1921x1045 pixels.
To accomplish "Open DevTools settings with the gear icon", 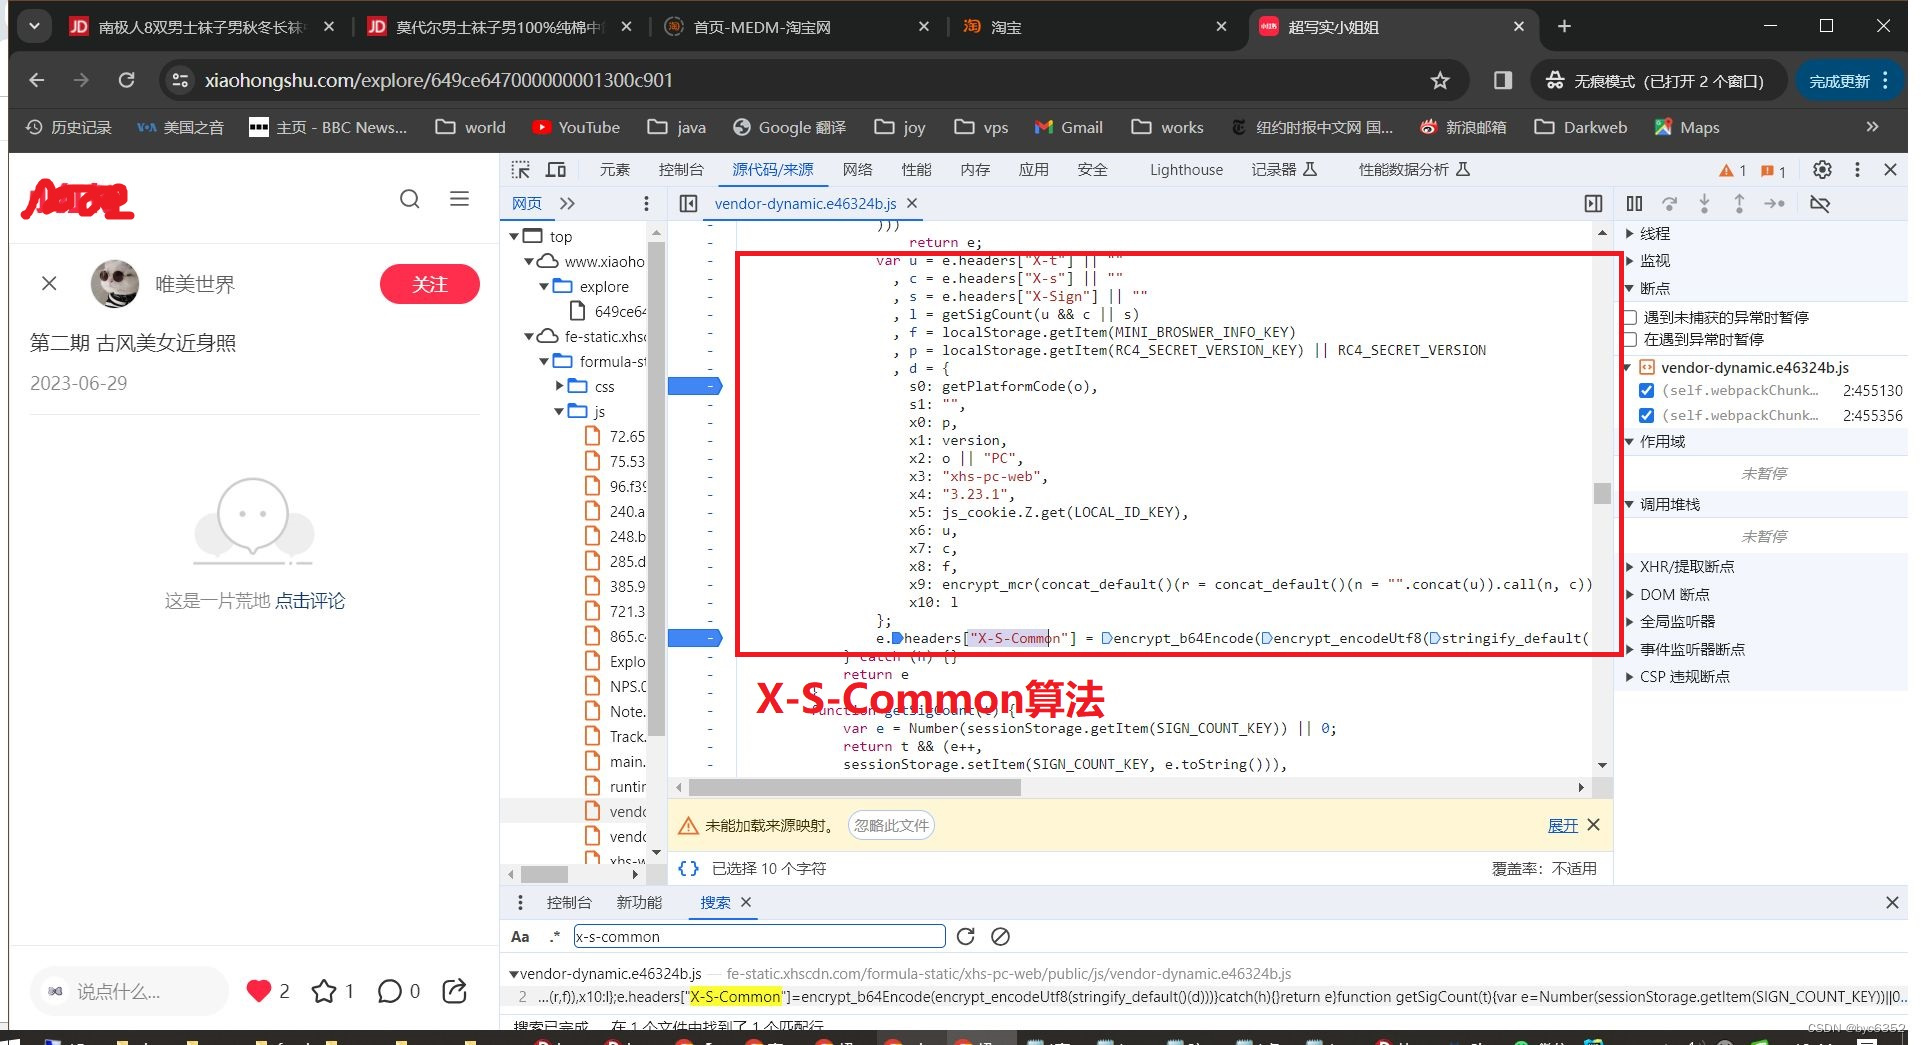I will coord(1821,170).
